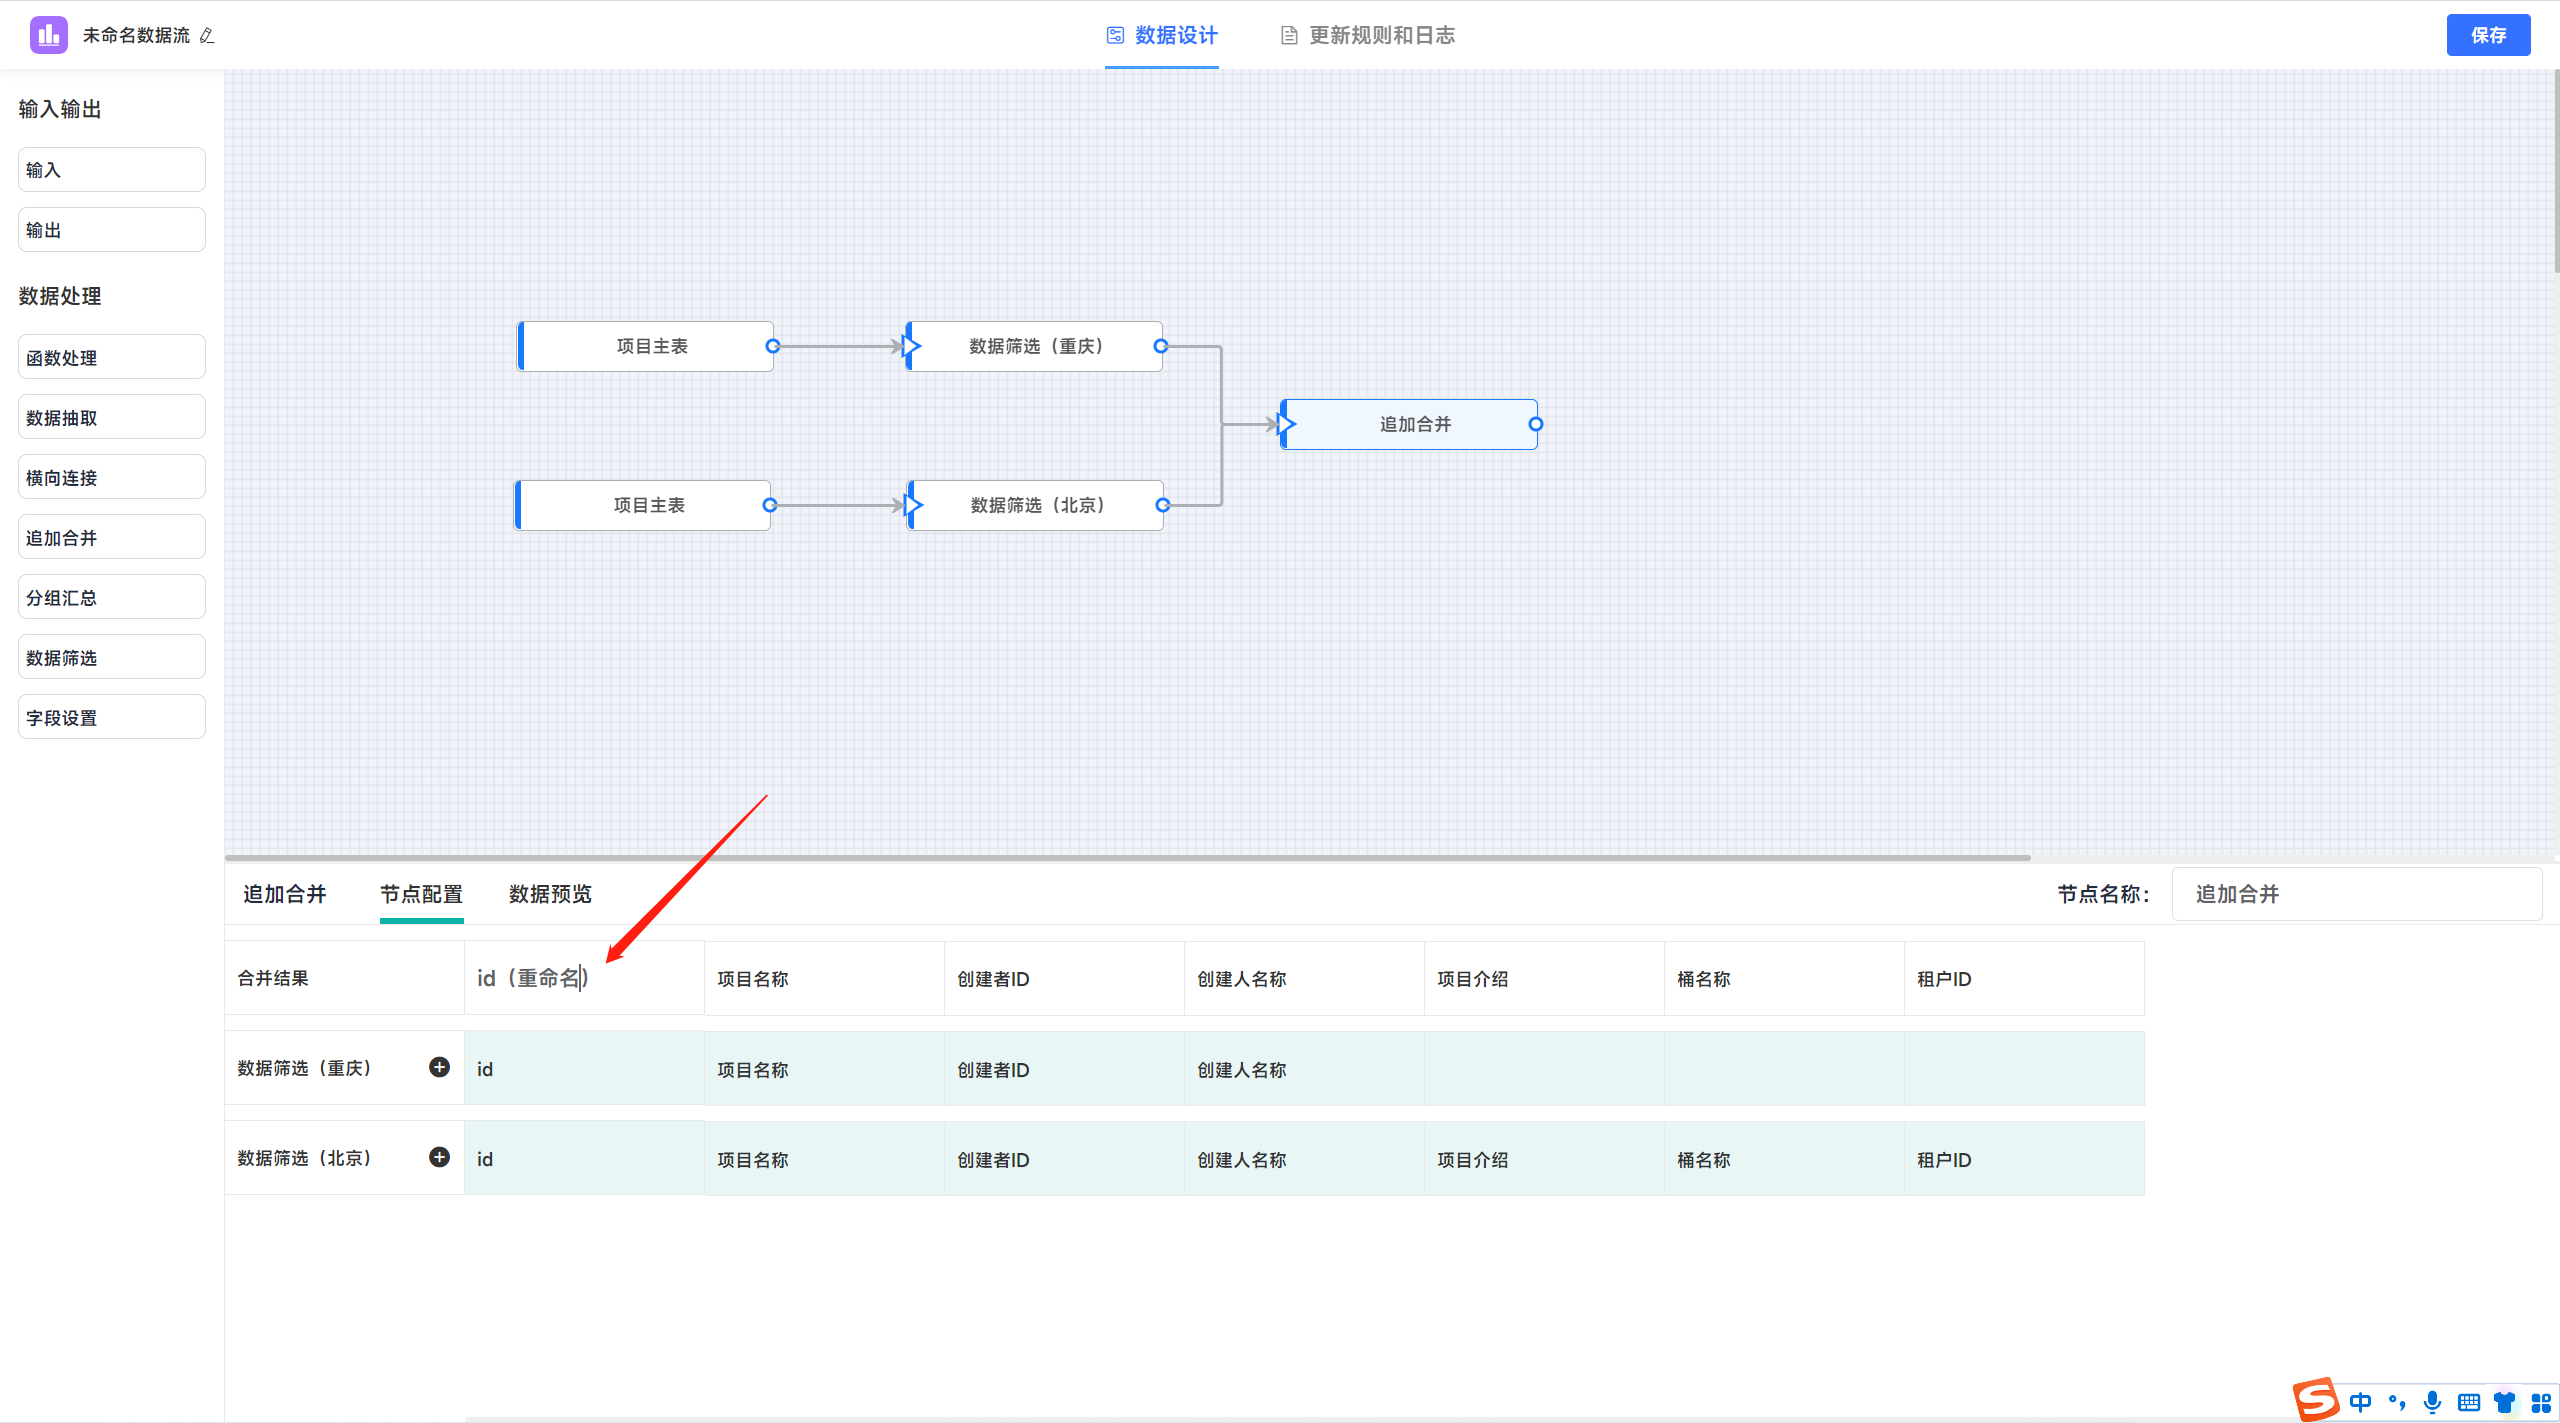Image resolution: width=2560 pixels, height=1423 pixels.
Task: Select 横向连接 component in sidebar
Action: (x=112, y=477)
